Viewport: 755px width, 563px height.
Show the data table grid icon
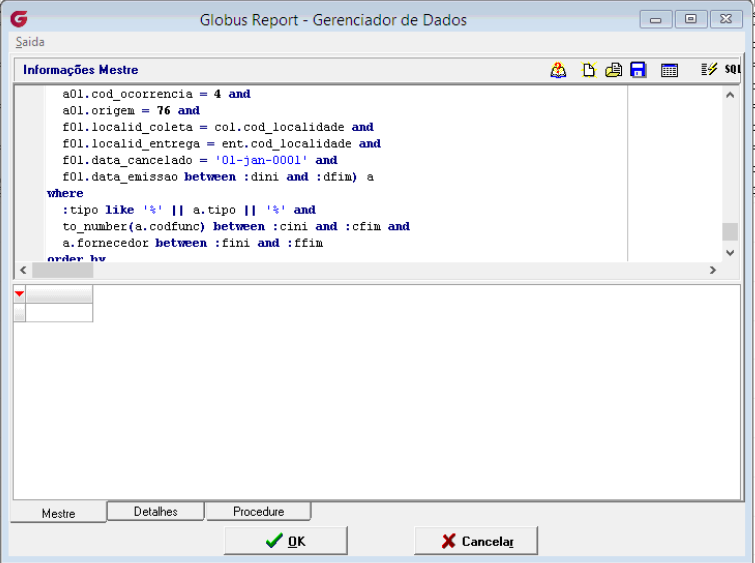669,70
